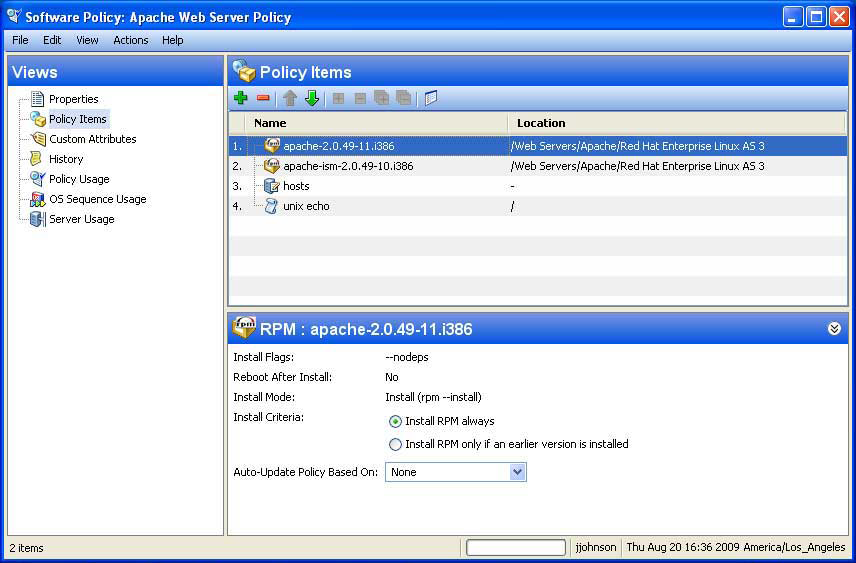
Task: Toggle the details pane toolbar icon
Action: coord(431,98)
